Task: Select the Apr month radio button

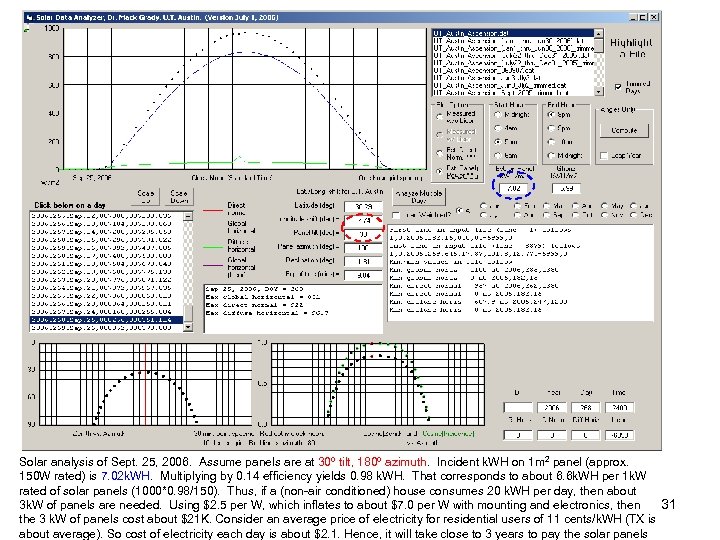Action: point(575,206)
